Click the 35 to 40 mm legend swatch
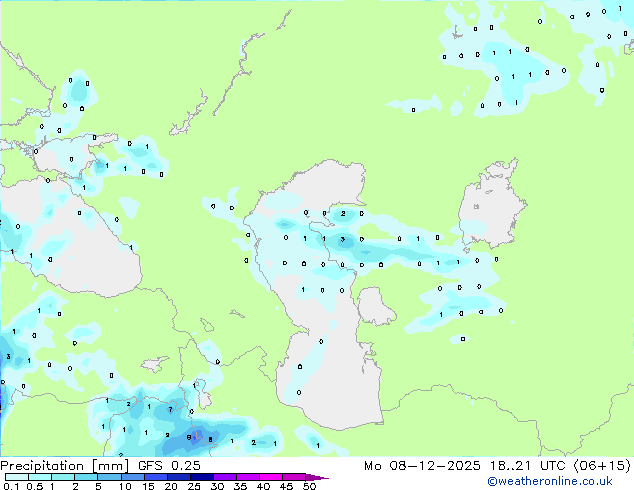Image resolution: width=634 pixels, height=490 pixels. tap(248, 477)
